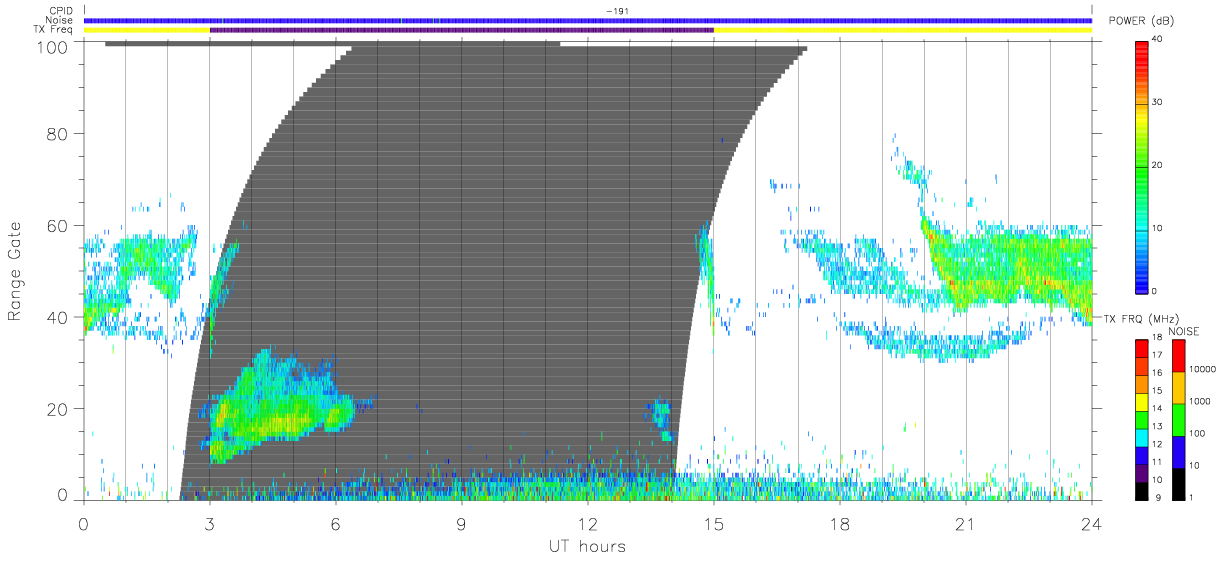Click Range Gate axis tick "40"
The height and width of the screenshot is (567, 1228).
58,317
